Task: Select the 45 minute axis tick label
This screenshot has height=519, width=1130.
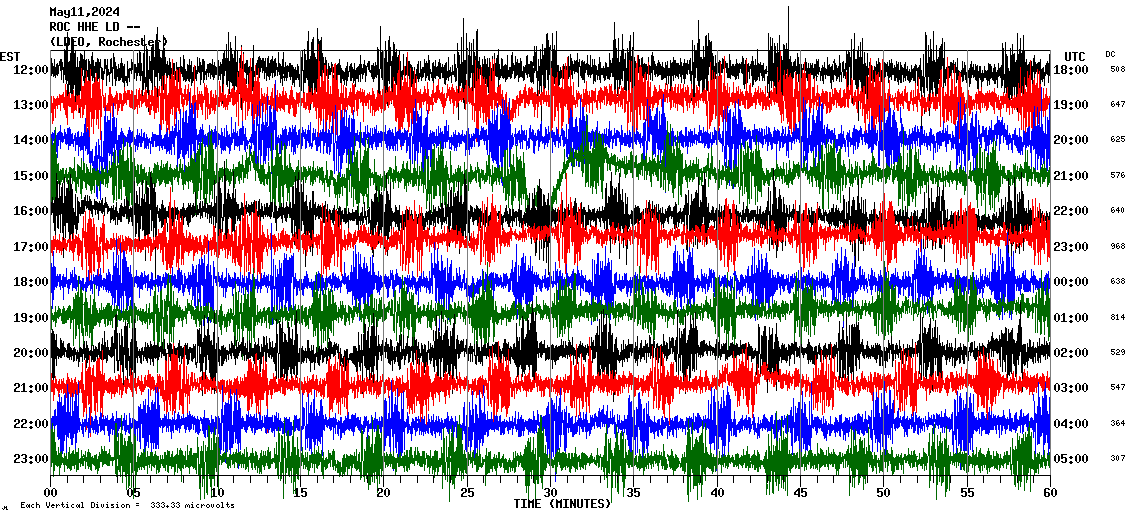Action: click(800, 493)
